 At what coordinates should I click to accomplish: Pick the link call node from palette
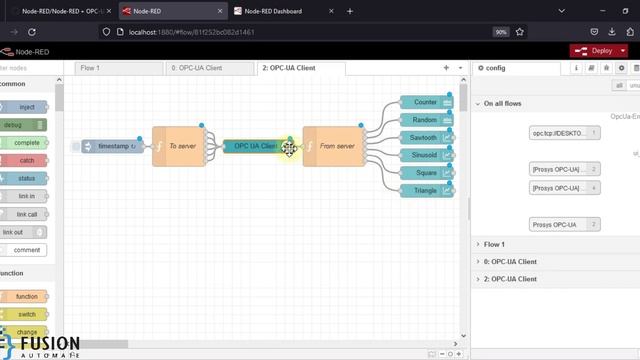(x=24, y=214)
